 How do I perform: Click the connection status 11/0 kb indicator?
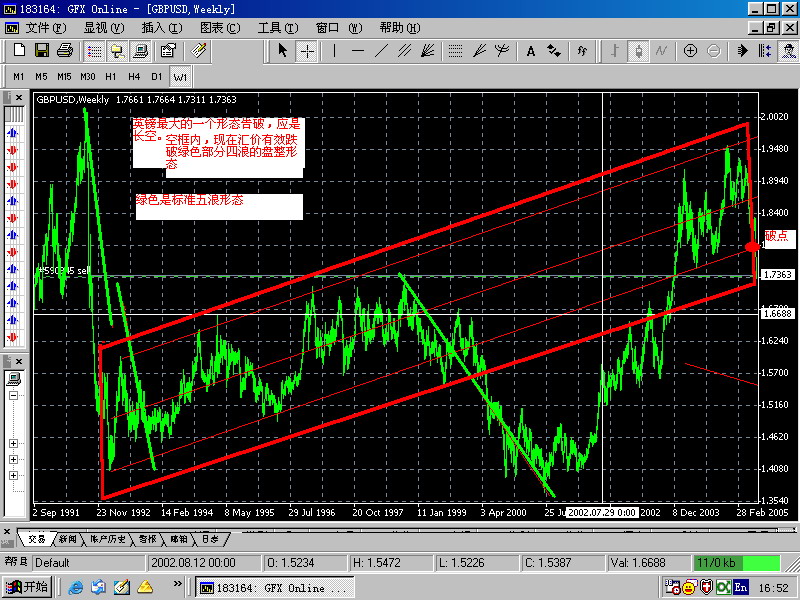(737, 563)
